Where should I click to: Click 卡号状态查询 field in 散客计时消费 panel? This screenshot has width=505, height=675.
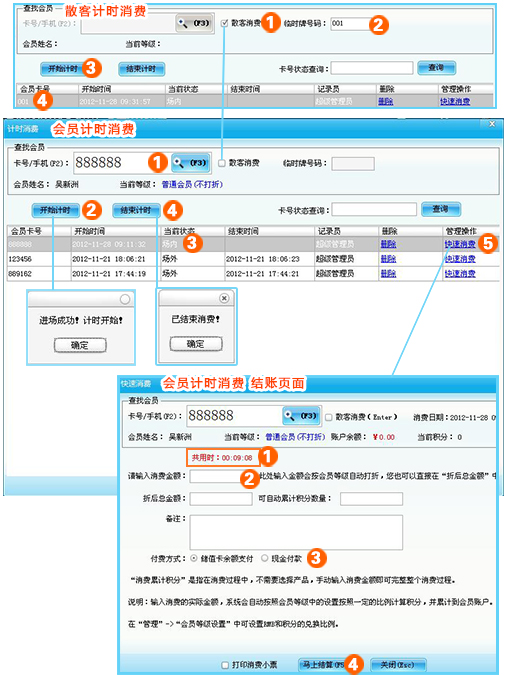372,68
